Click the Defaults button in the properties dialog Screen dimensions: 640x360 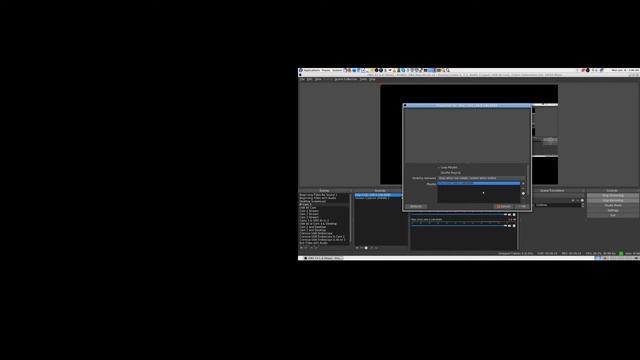[x=416, y=207]
